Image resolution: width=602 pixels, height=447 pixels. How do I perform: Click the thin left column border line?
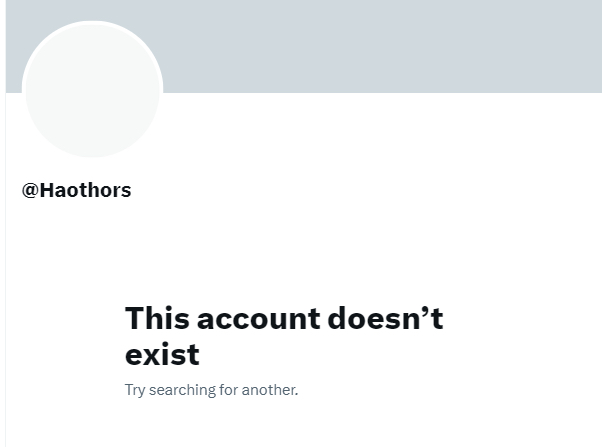coord(6,269)
